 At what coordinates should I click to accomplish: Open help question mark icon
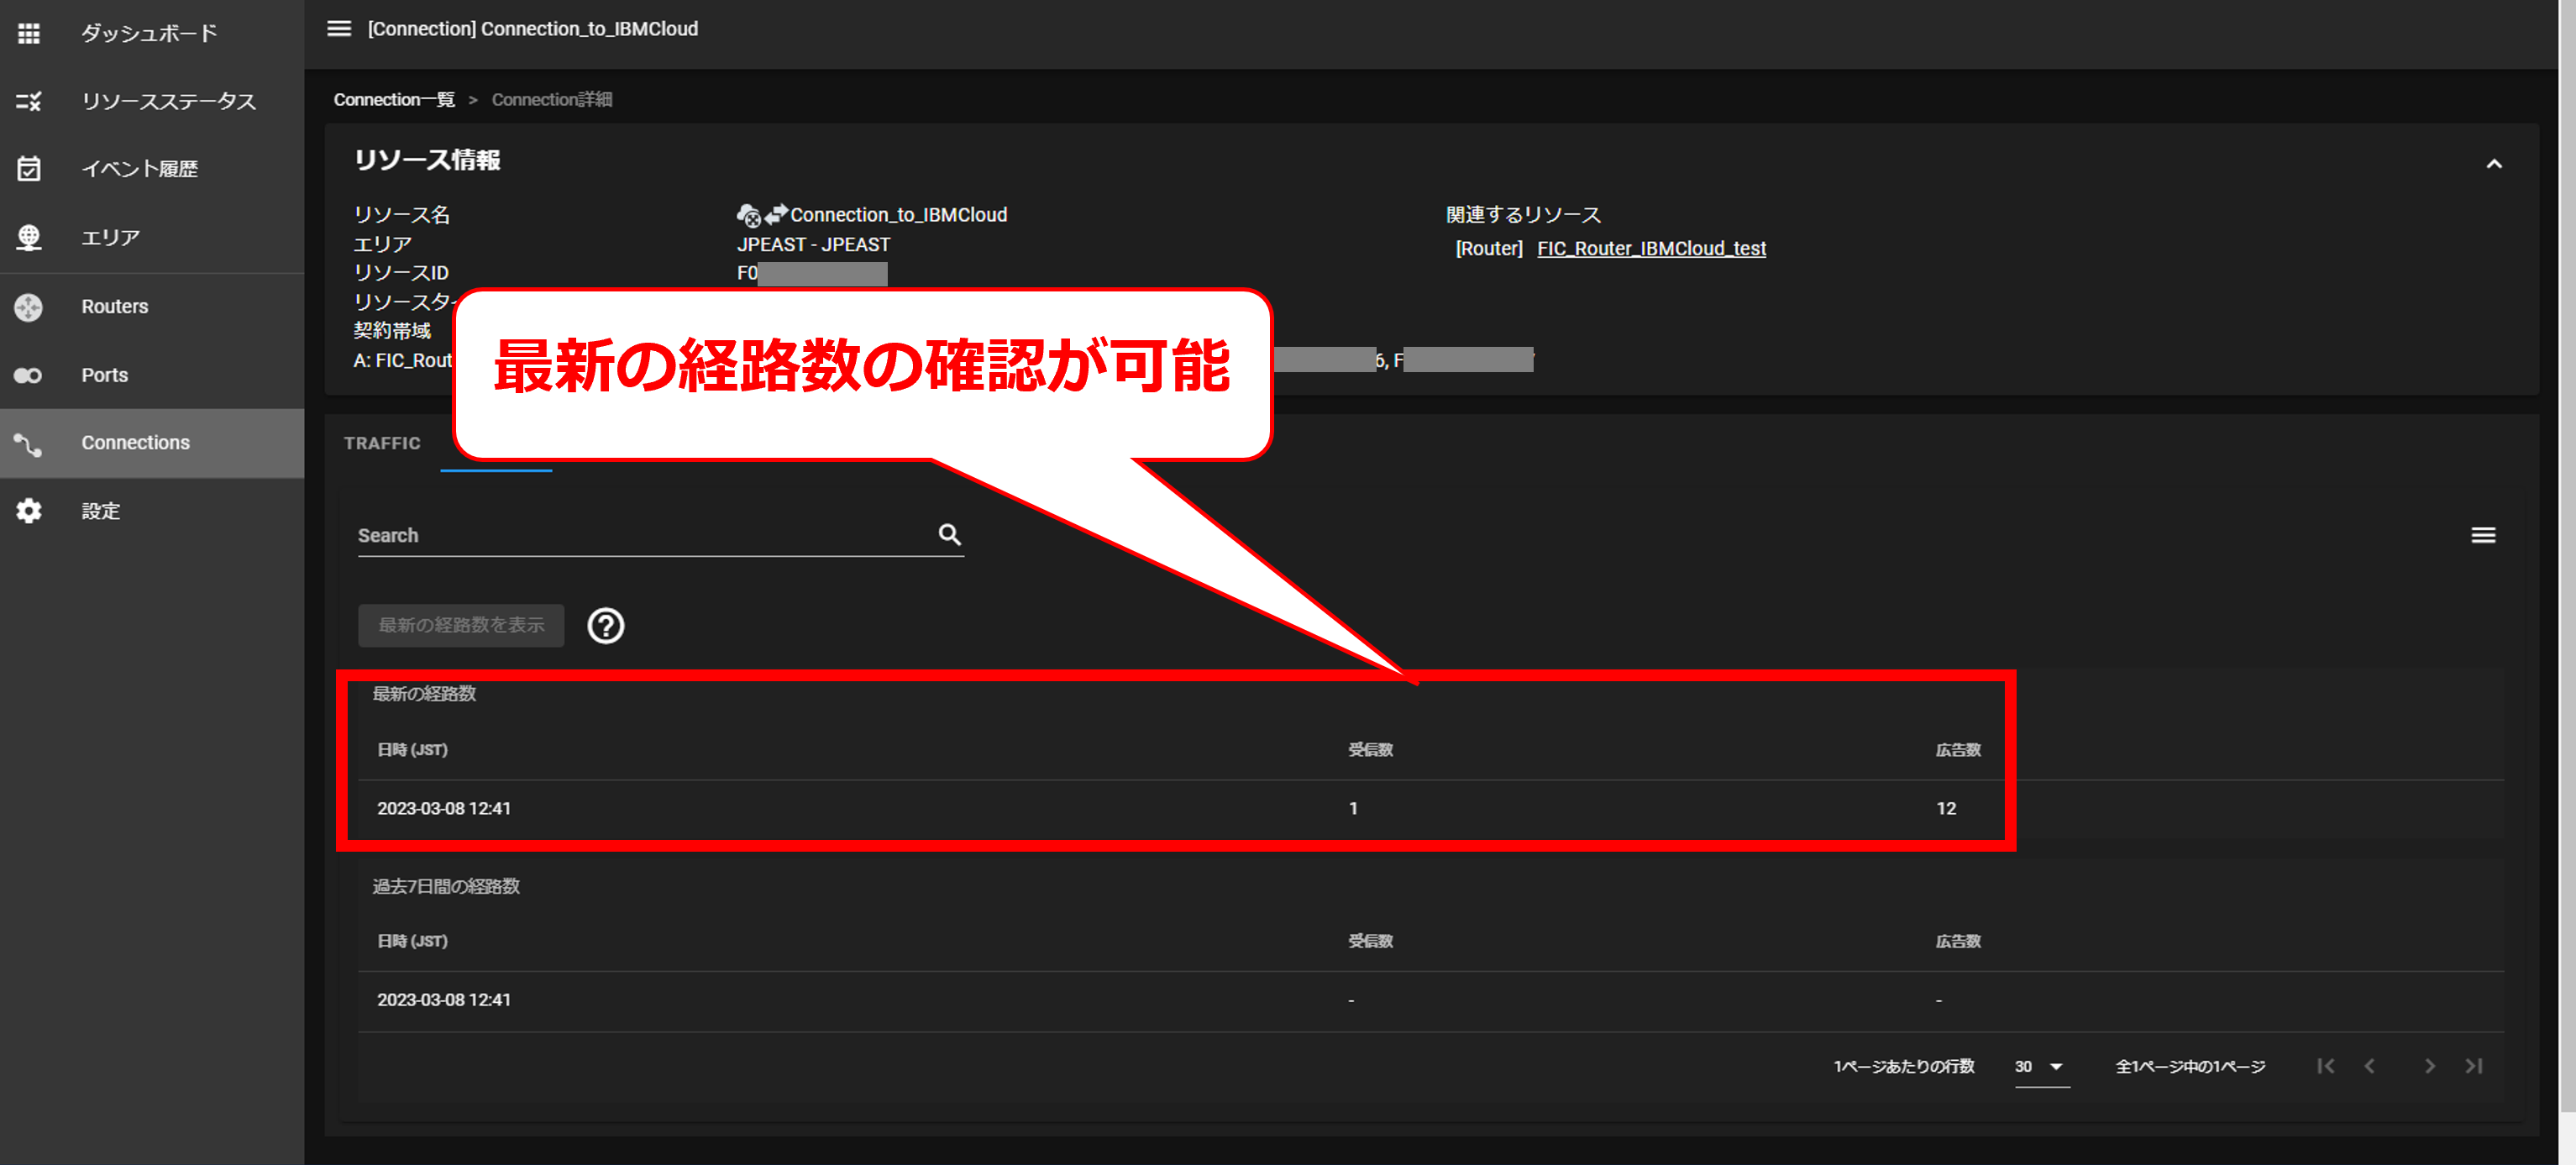pos(605,626)
